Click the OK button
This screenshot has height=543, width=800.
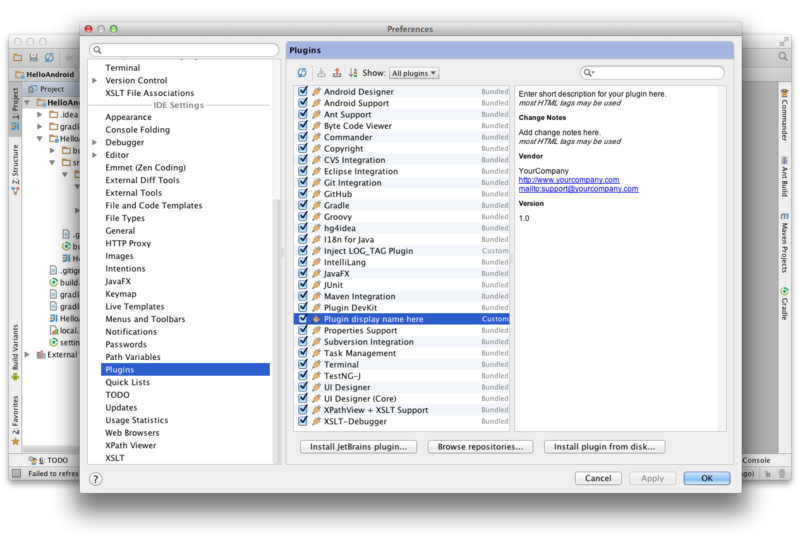pos(707,478)
